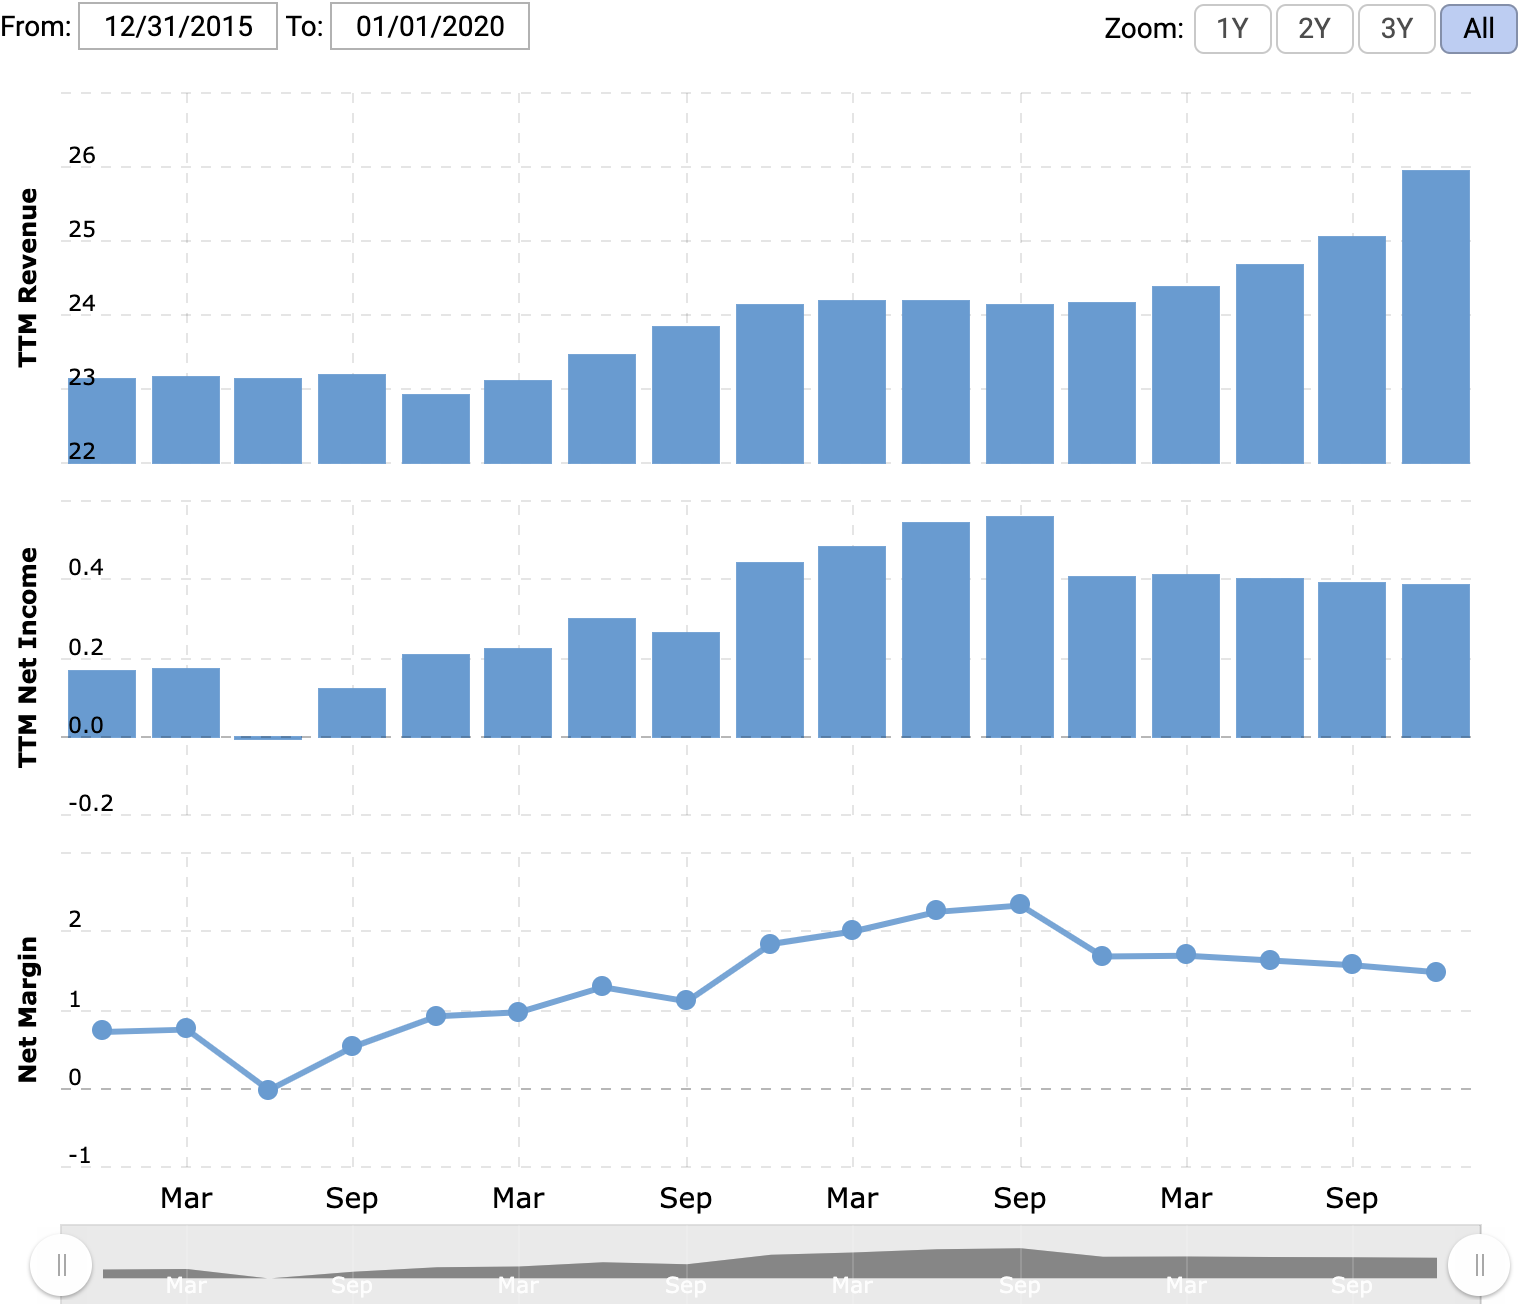Click the right range slider handle
Screen dimensions: 1522x1310
[x=1479, y=1265]
